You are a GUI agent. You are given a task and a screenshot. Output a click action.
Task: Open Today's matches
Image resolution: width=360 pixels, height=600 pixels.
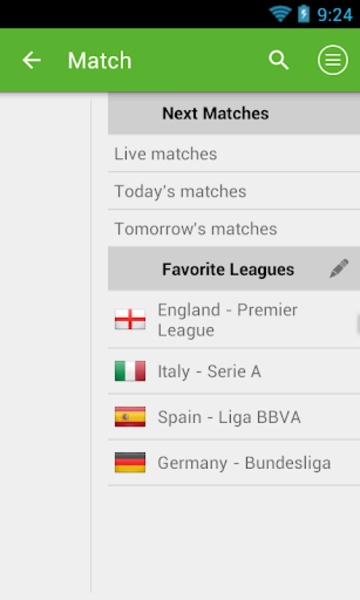234,191
